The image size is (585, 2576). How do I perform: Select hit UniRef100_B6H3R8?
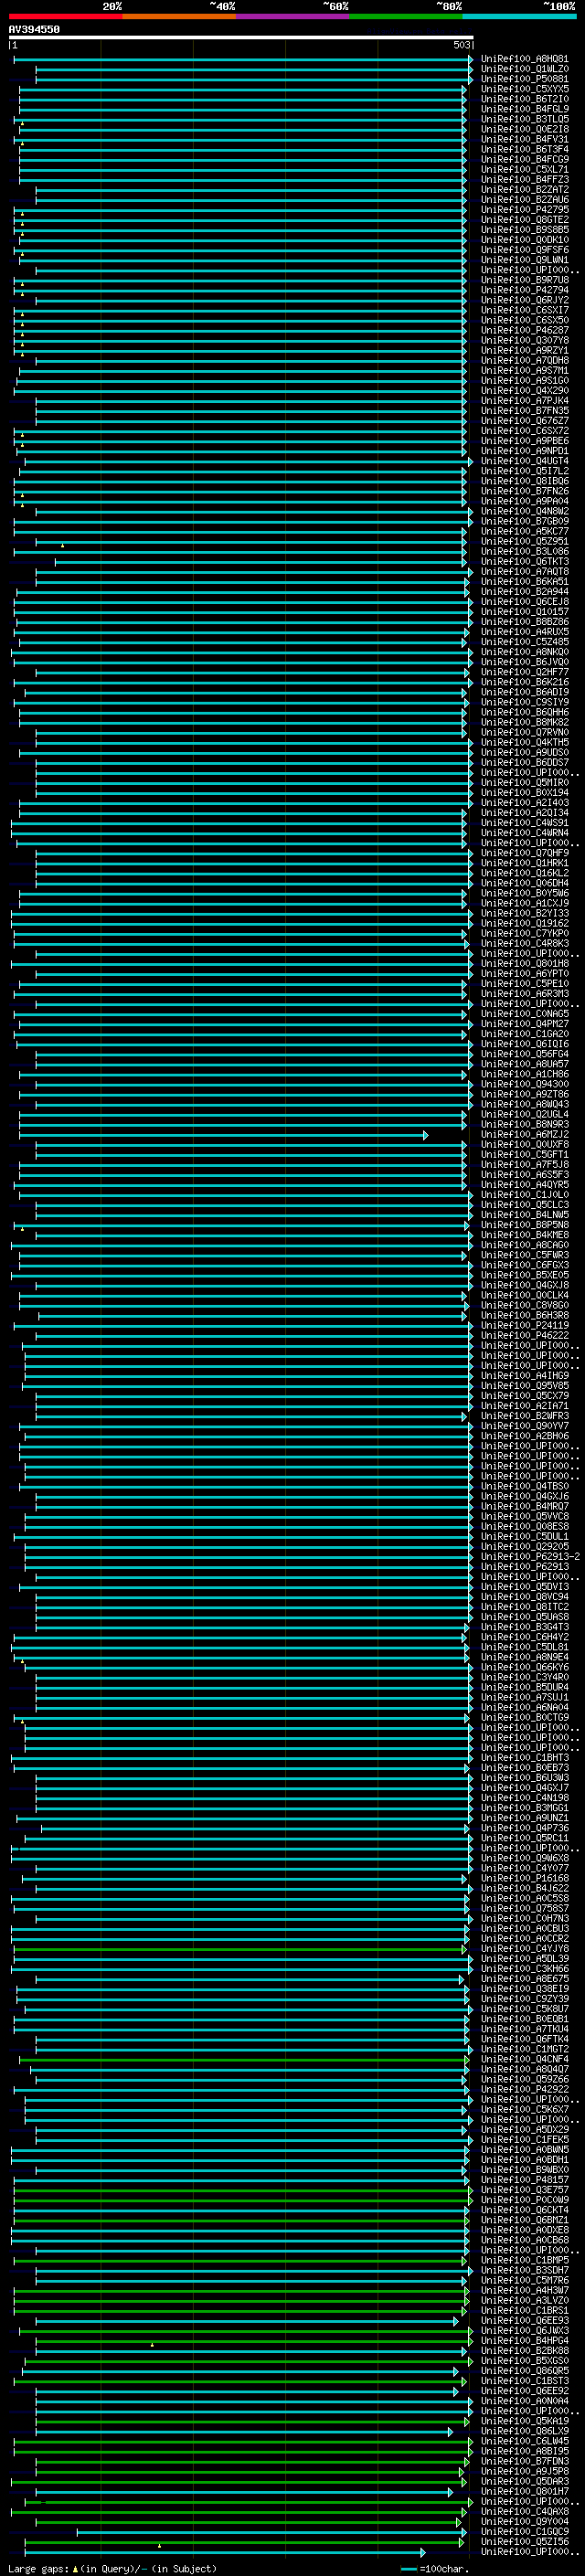click(x=525, y=1315)
